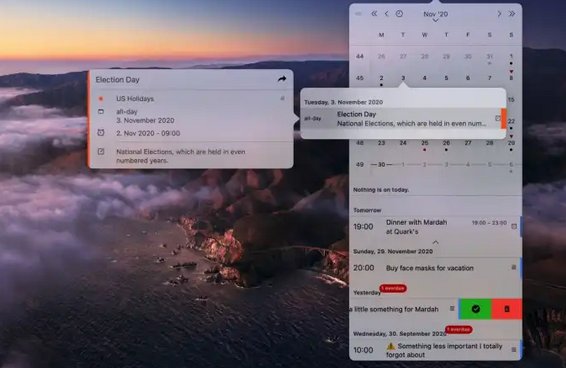Select Sunday November 29 in the calendar

point(511,143)
